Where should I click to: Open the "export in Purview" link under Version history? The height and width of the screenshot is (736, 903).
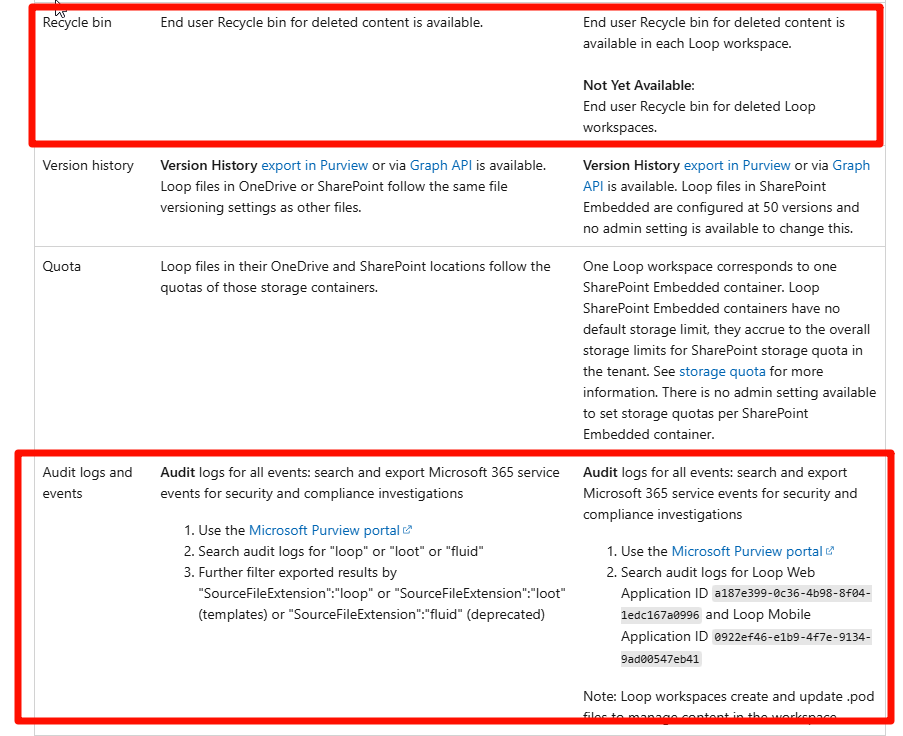(317, 165)
